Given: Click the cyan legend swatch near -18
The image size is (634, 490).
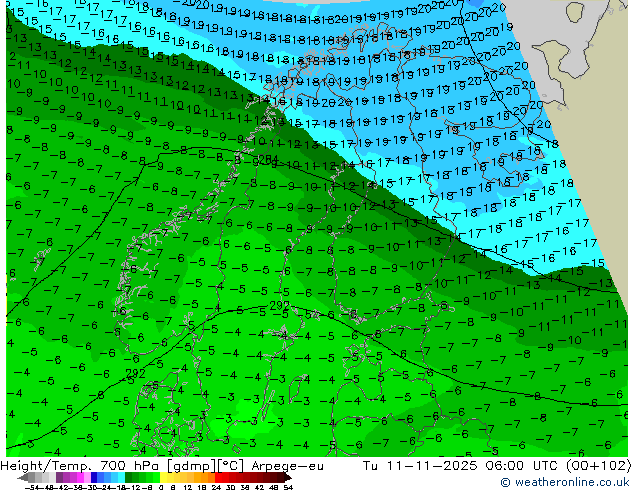Looking at the screenshot, I should click(121, 478).
